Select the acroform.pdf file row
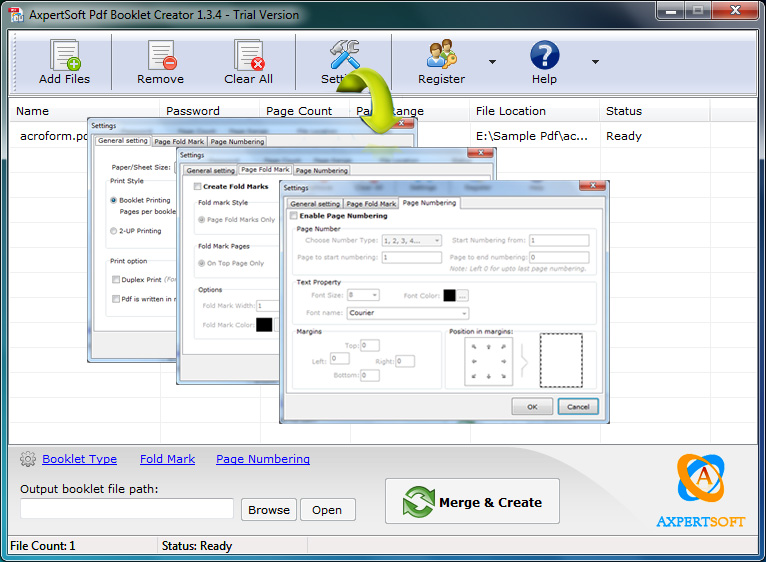The height and width of the screenshot is (562, 766). click(383, 136)
